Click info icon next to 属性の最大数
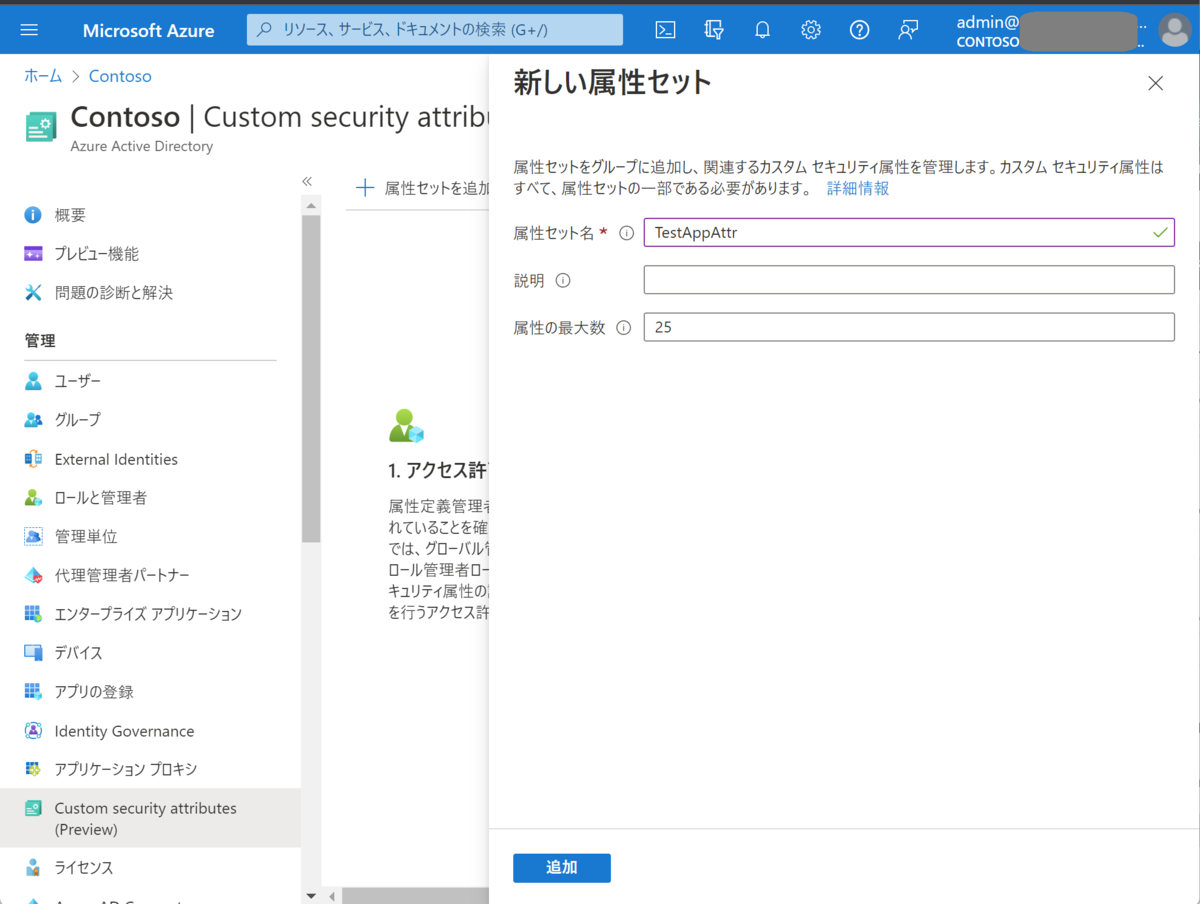Viewport: 1200px width, 904px height. [624, 328]
